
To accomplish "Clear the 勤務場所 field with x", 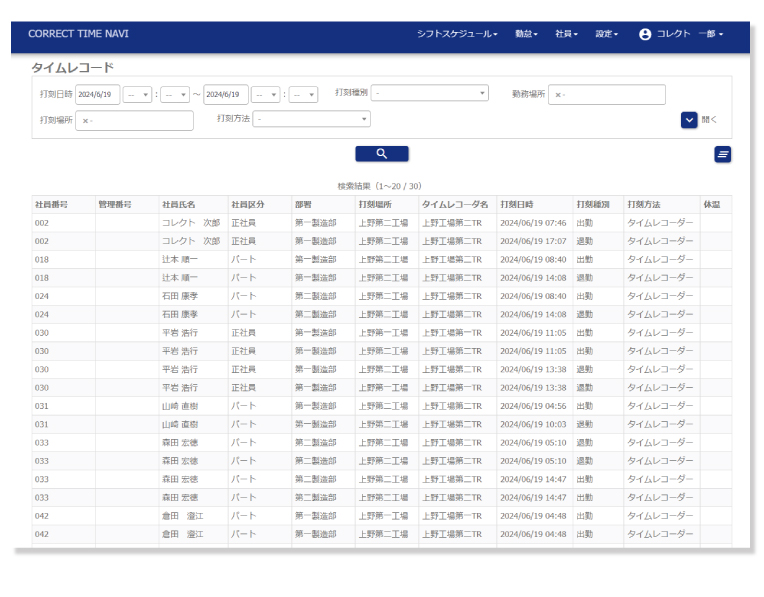I will [558, 95].
